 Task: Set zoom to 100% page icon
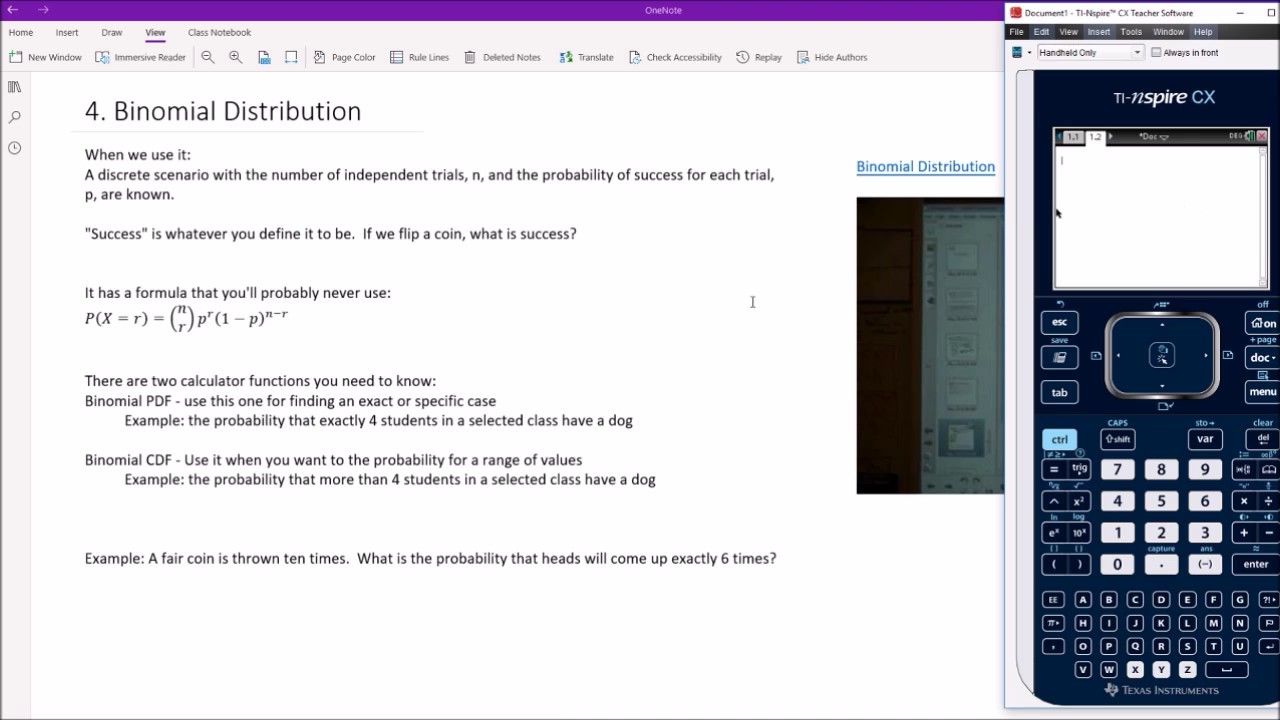[x=264, y=57]
